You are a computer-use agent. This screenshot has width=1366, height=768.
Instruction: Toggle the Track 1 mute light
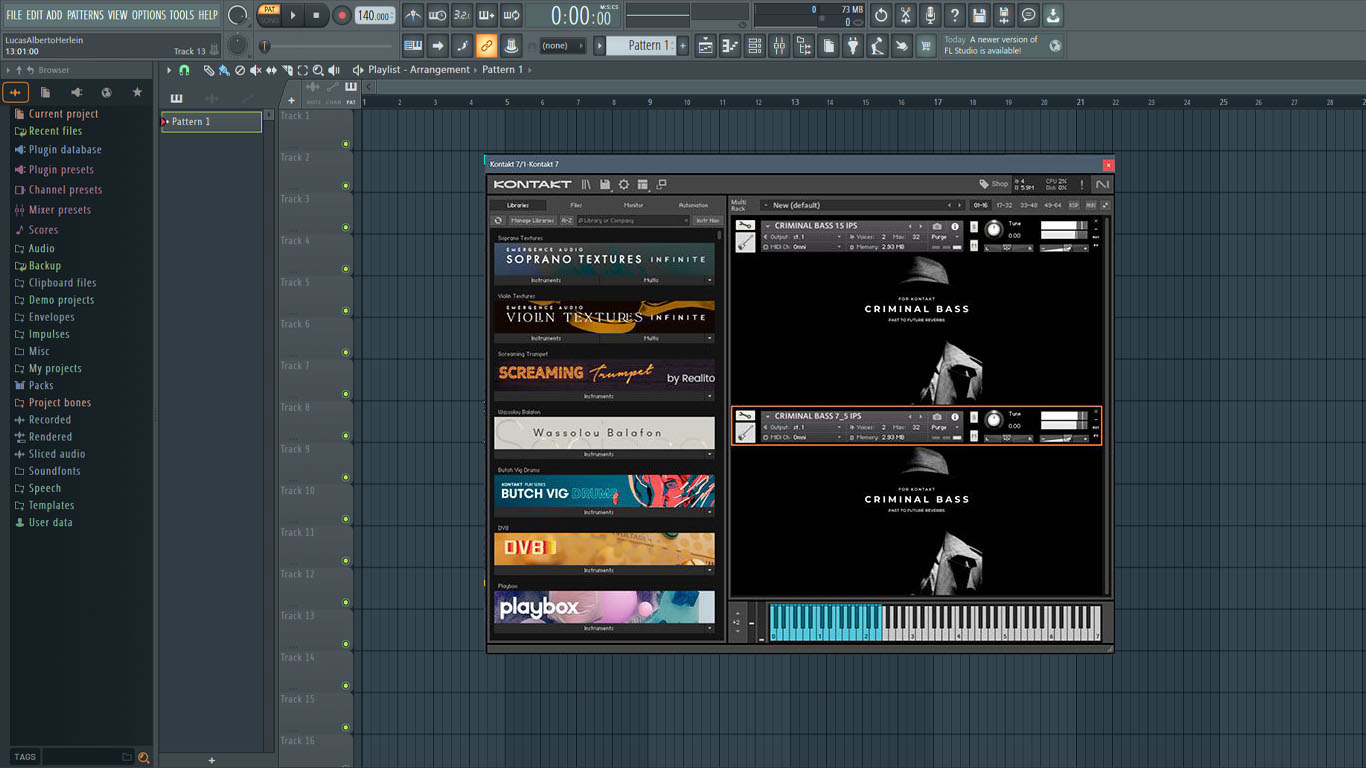(346, 144)
